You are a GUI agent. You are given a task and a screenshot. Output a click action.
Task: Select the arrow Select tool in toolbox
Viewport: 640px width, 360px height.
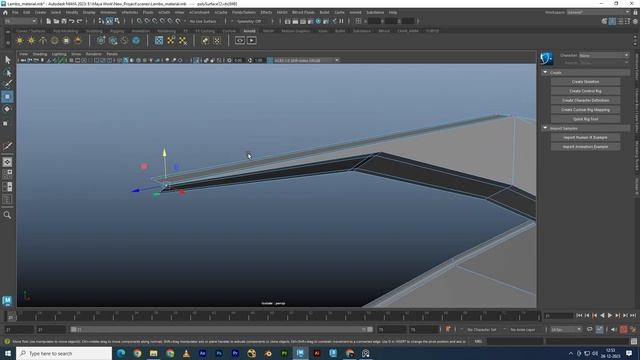point(7,60)
